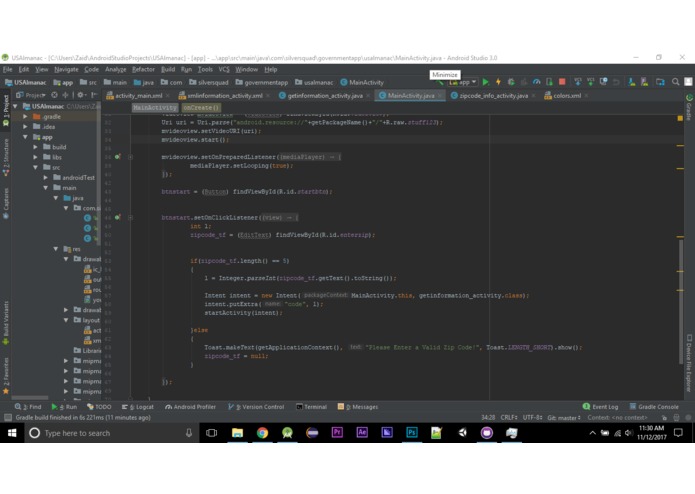Viewport: 695px width, 494px height.
Task: Click Windows search box on taskbar
Action: [111, 433]
